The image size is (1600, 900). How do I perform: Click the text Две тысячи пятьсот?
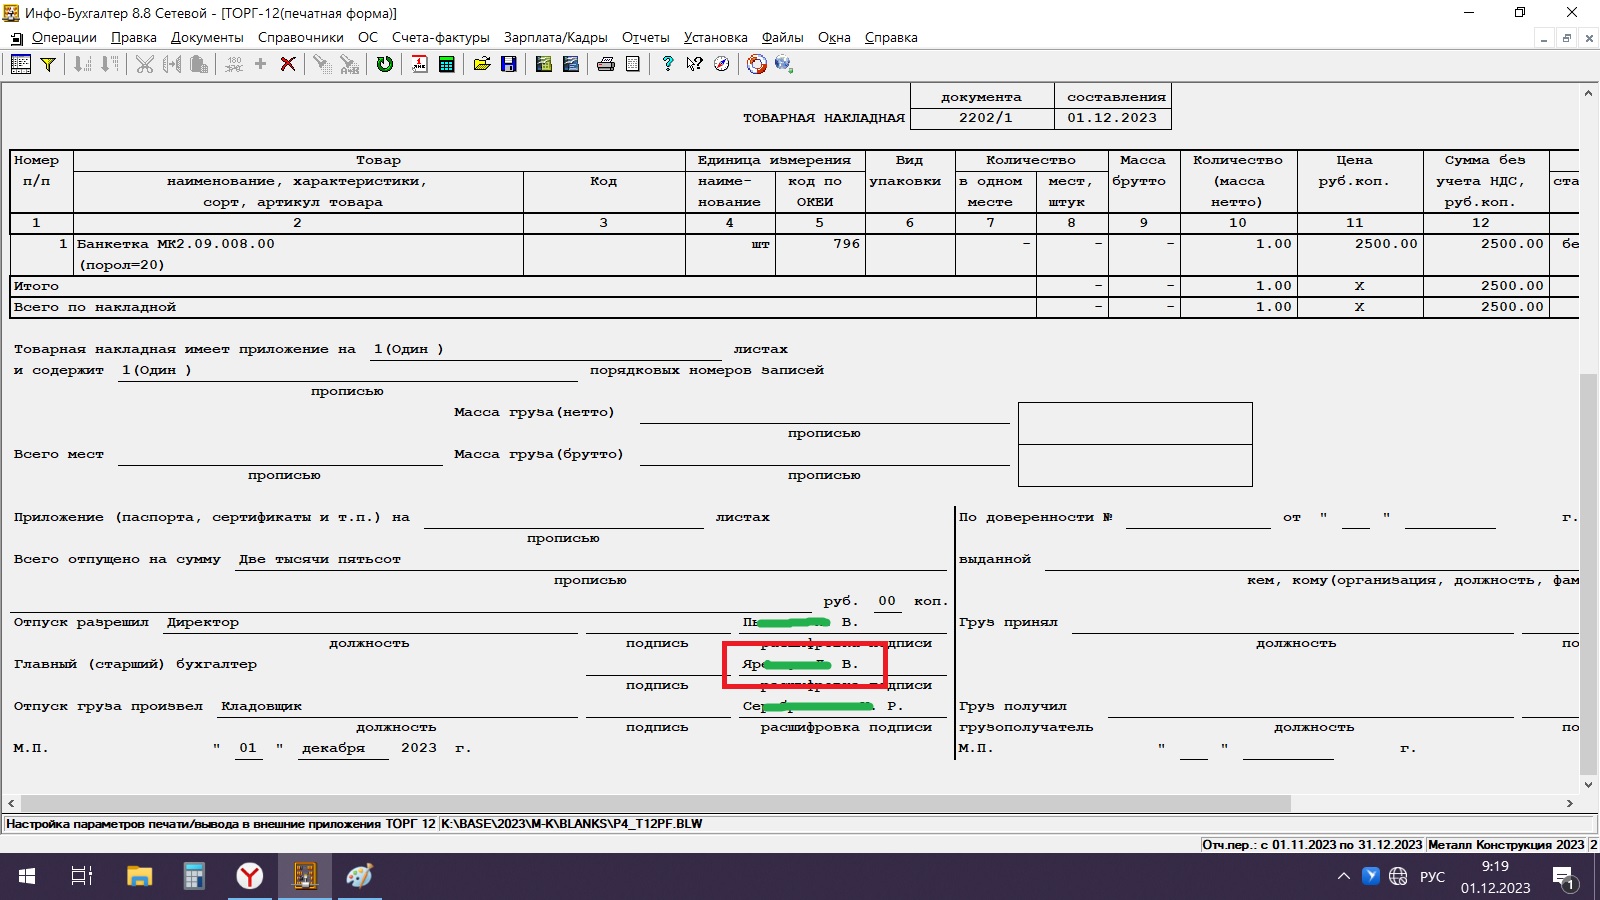click(x=320, y=560)
